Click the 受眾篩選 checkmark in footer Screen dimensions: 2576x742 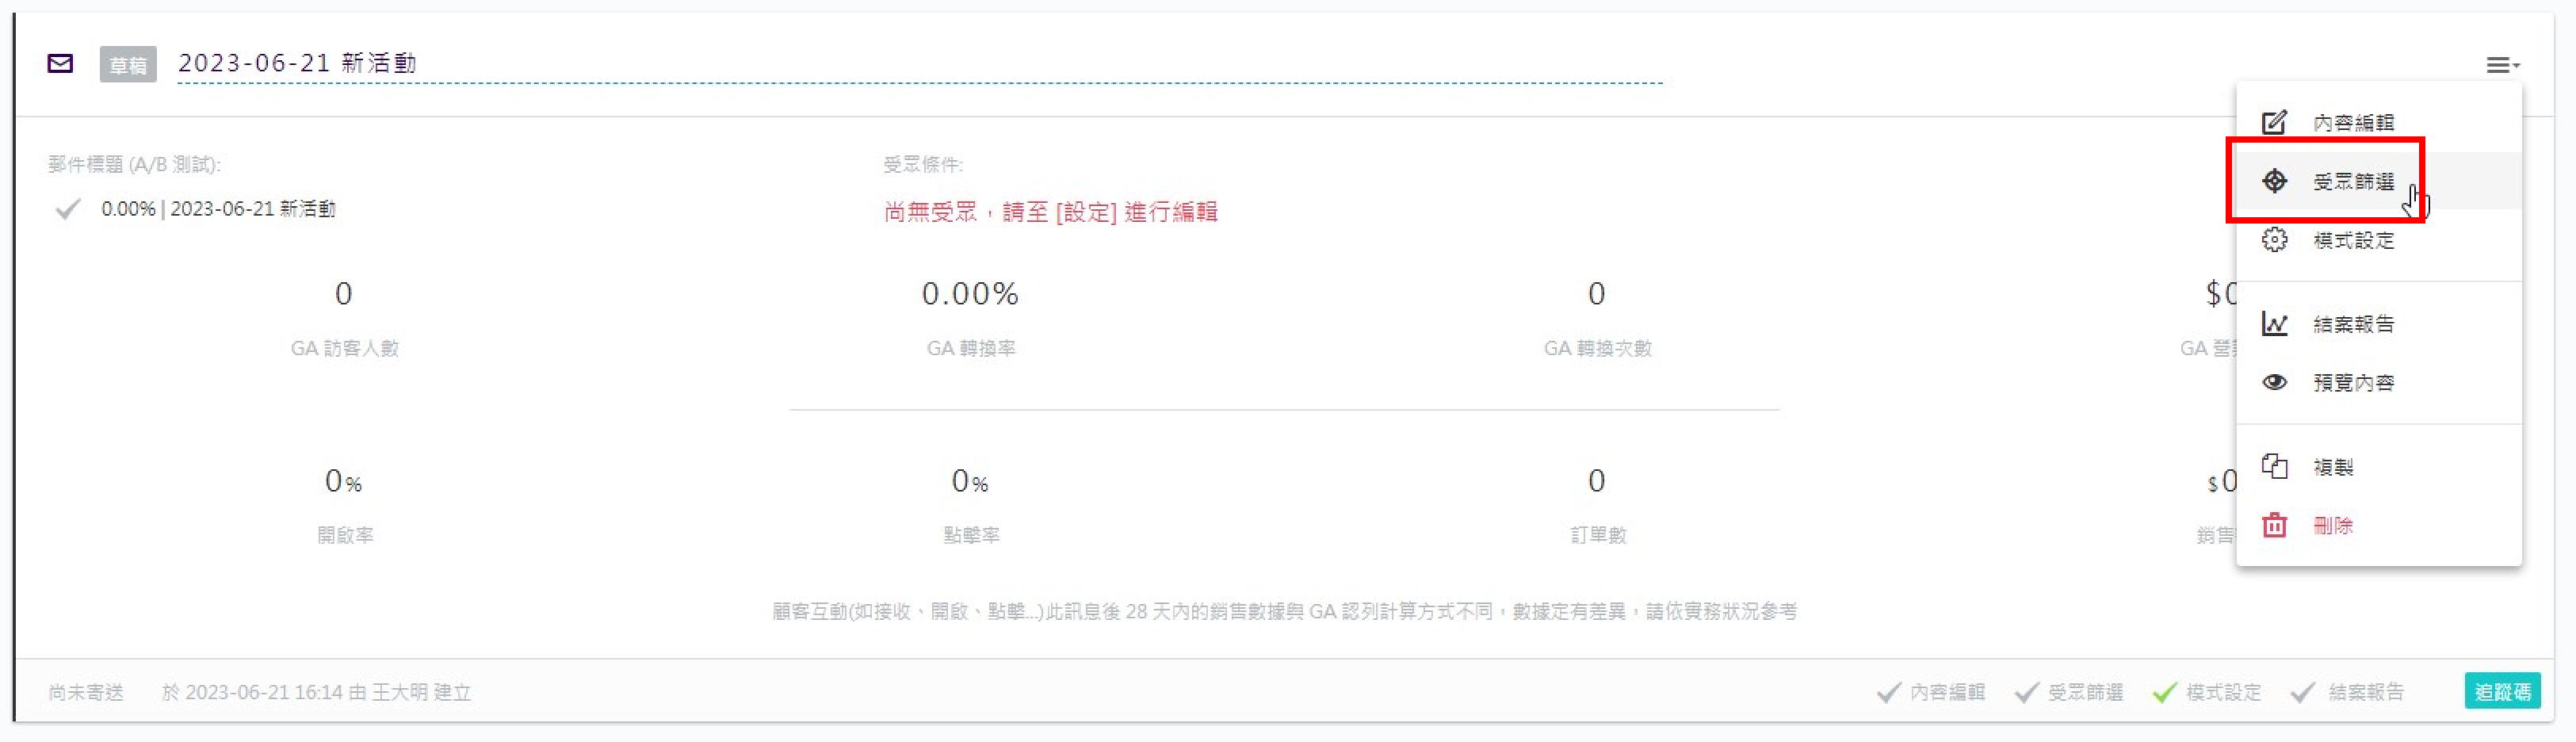pyautogui.click(x=2026, y=692)
